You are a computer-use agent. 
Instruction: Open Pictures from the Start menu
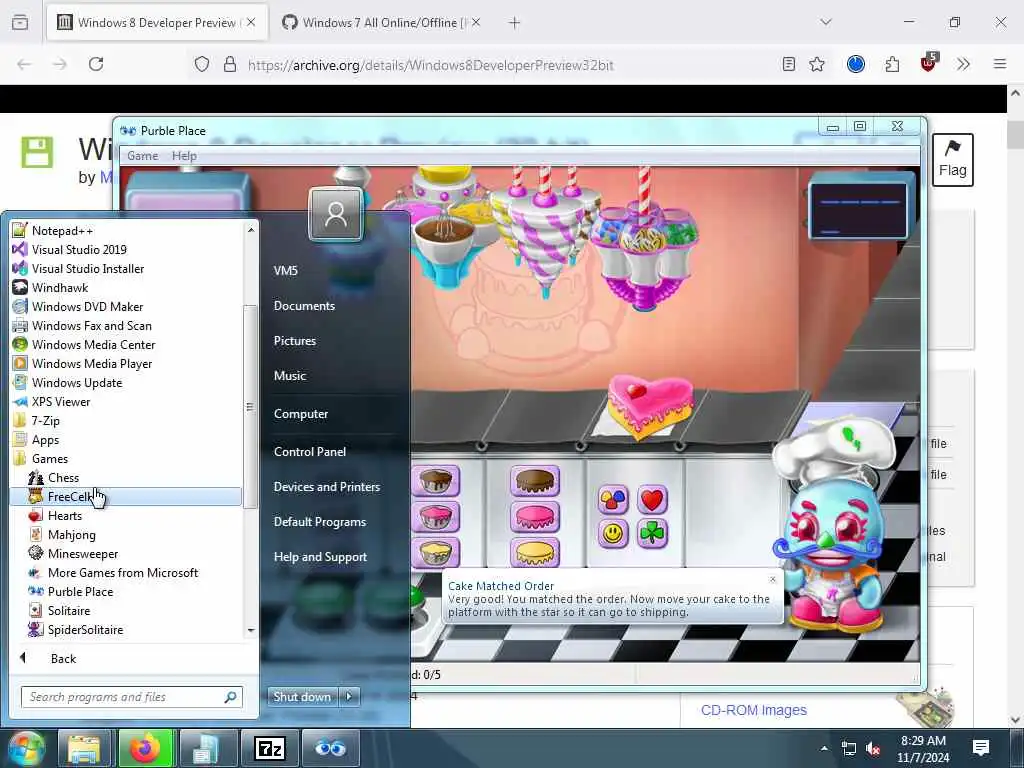coord(295,341)
